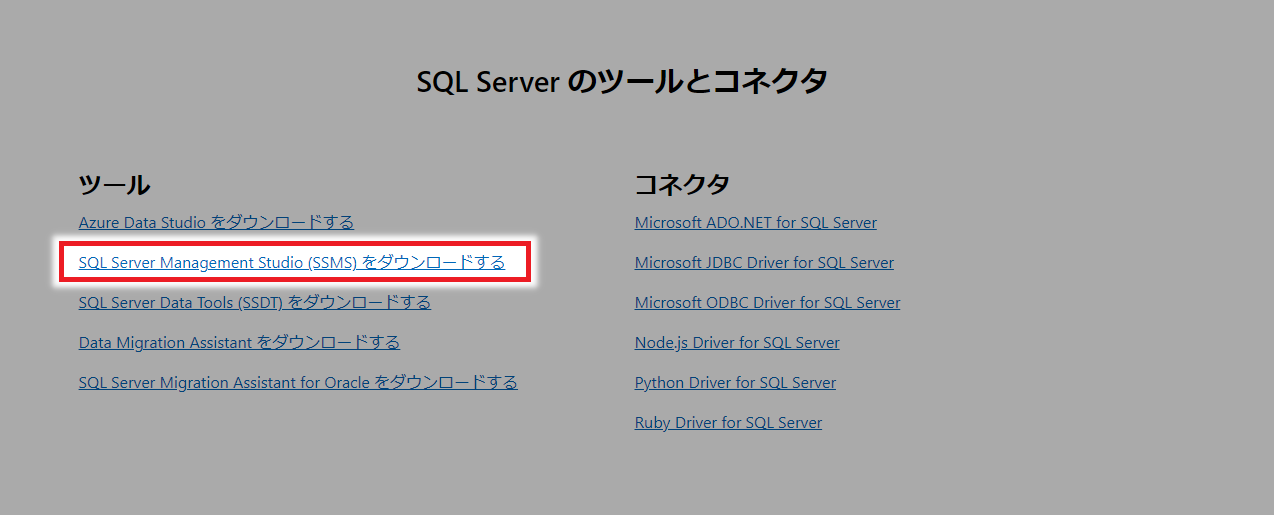Click the 'SQL Server のツールとコネクタ' heading
The width and height of the screenshot is (1274, 515).
click(x=622, y=81)
